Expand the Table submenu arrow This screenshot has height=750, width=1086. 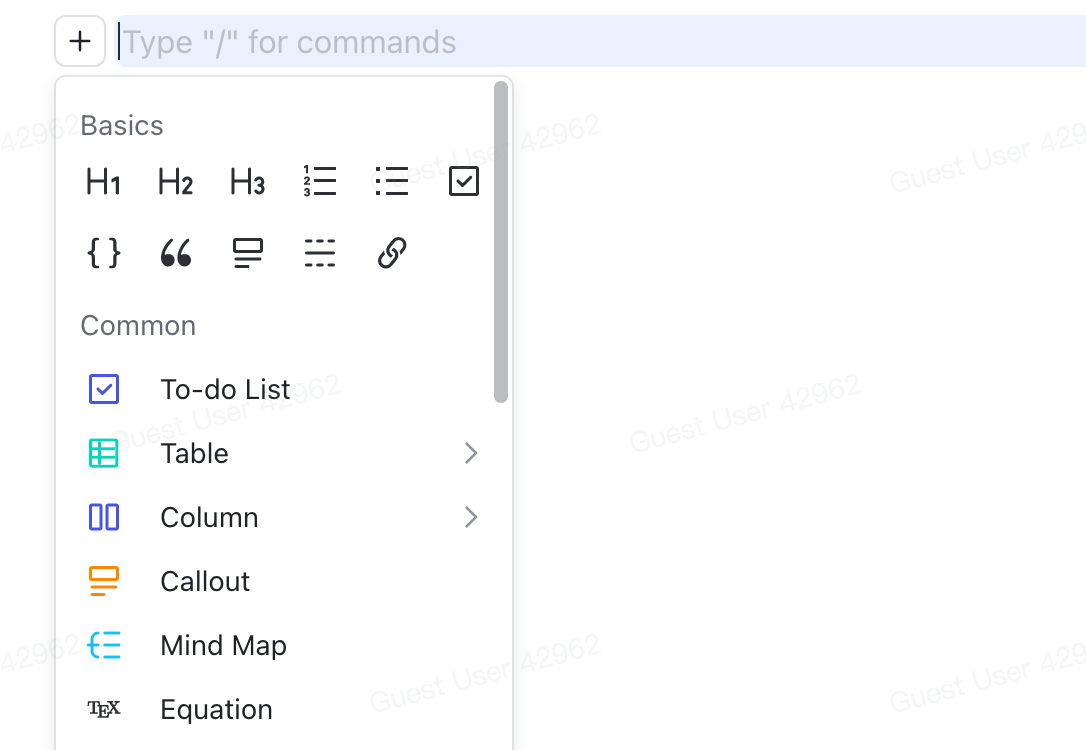point(471,454)
